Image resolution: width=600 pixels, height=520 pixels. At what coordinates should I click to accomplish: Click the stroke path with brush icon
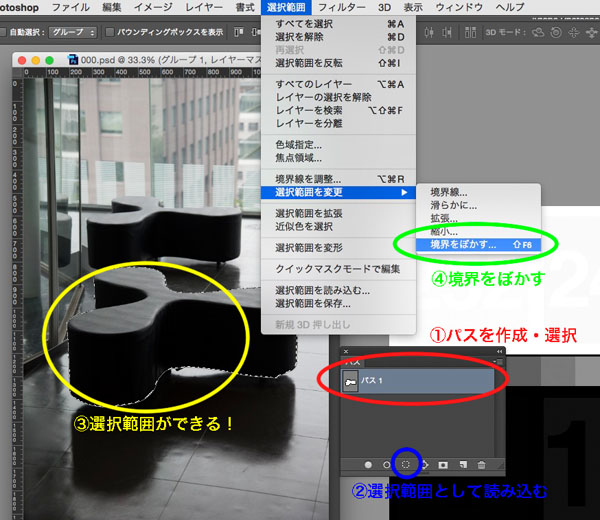tap(387, 464)
